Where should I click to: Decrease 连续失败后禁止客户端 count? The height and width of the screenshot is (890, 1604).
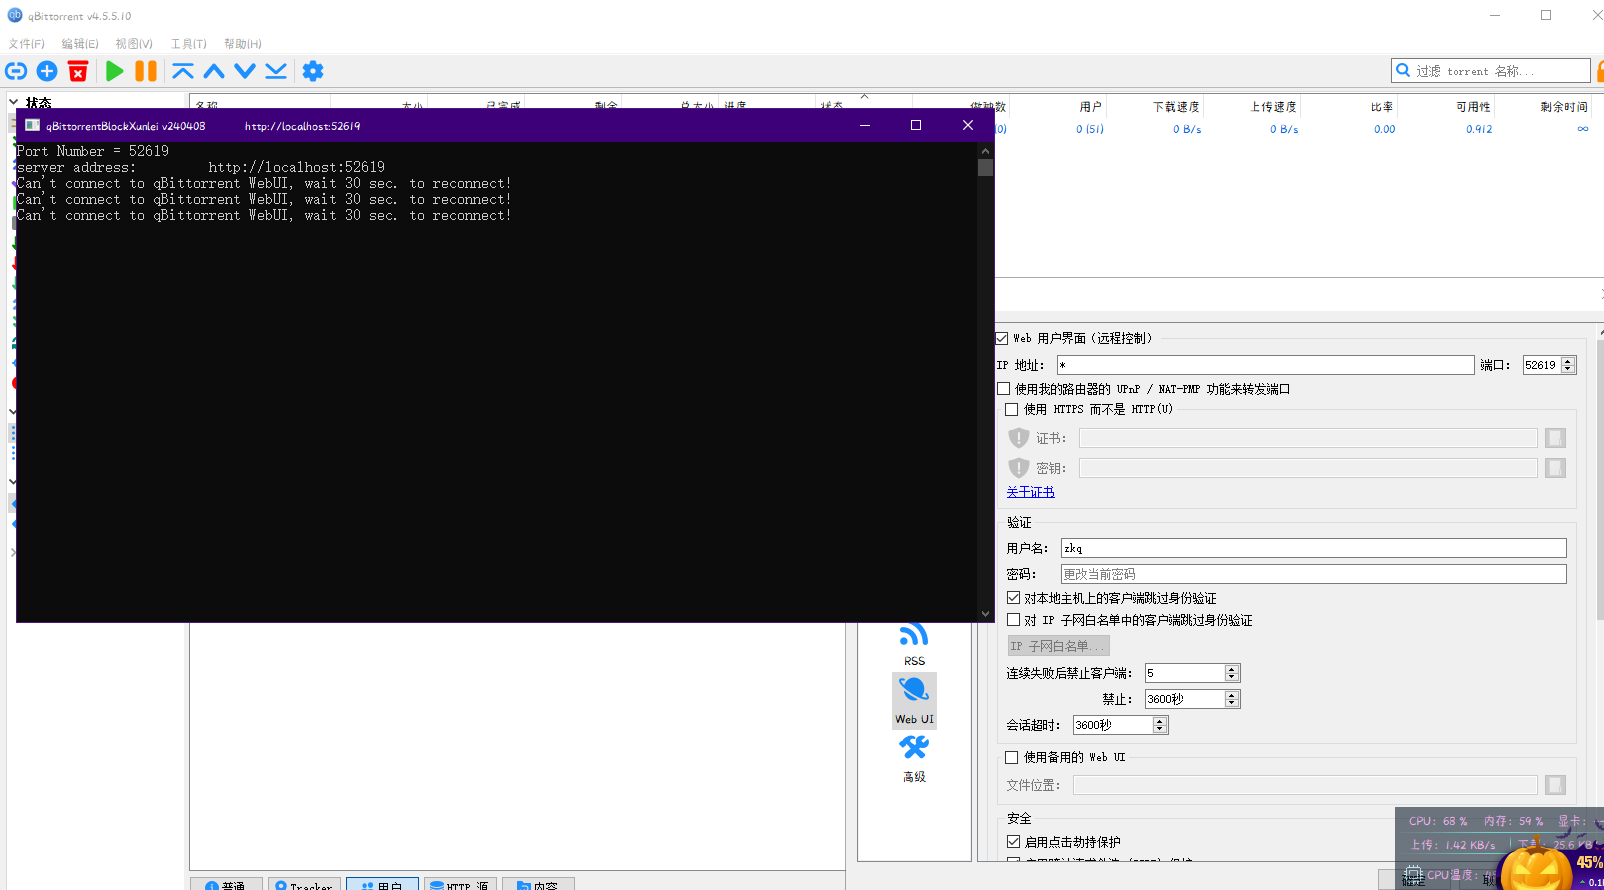1232,678
